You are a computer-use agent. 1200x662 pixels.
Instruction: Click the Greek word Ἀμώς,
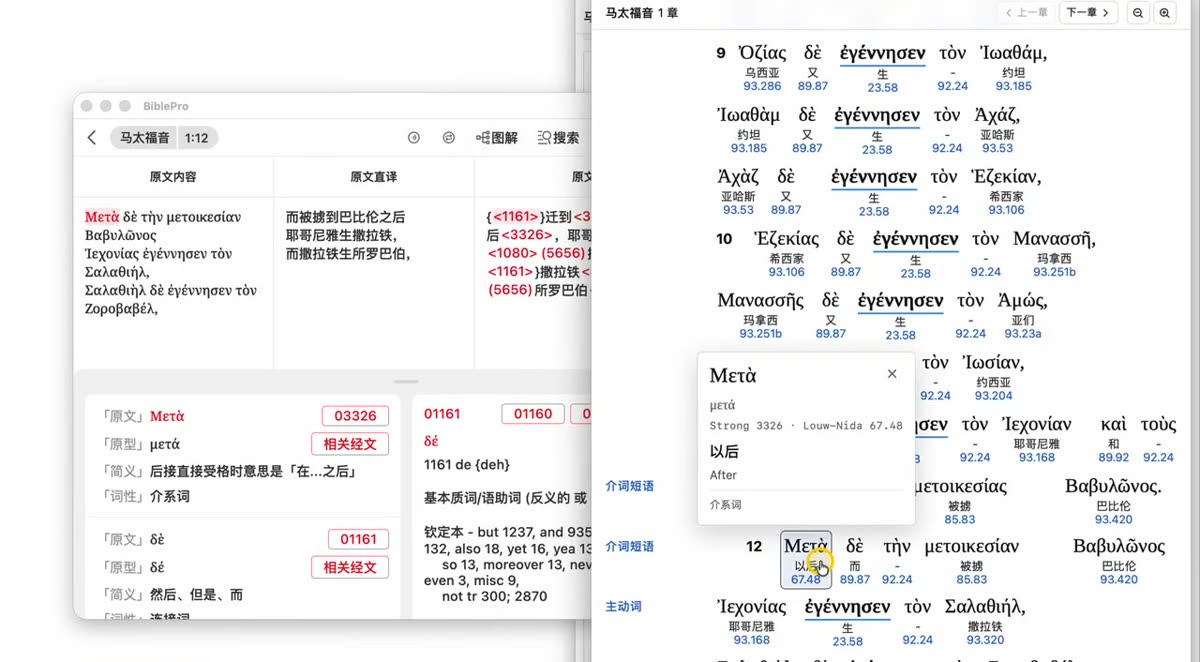(1023, 301)
